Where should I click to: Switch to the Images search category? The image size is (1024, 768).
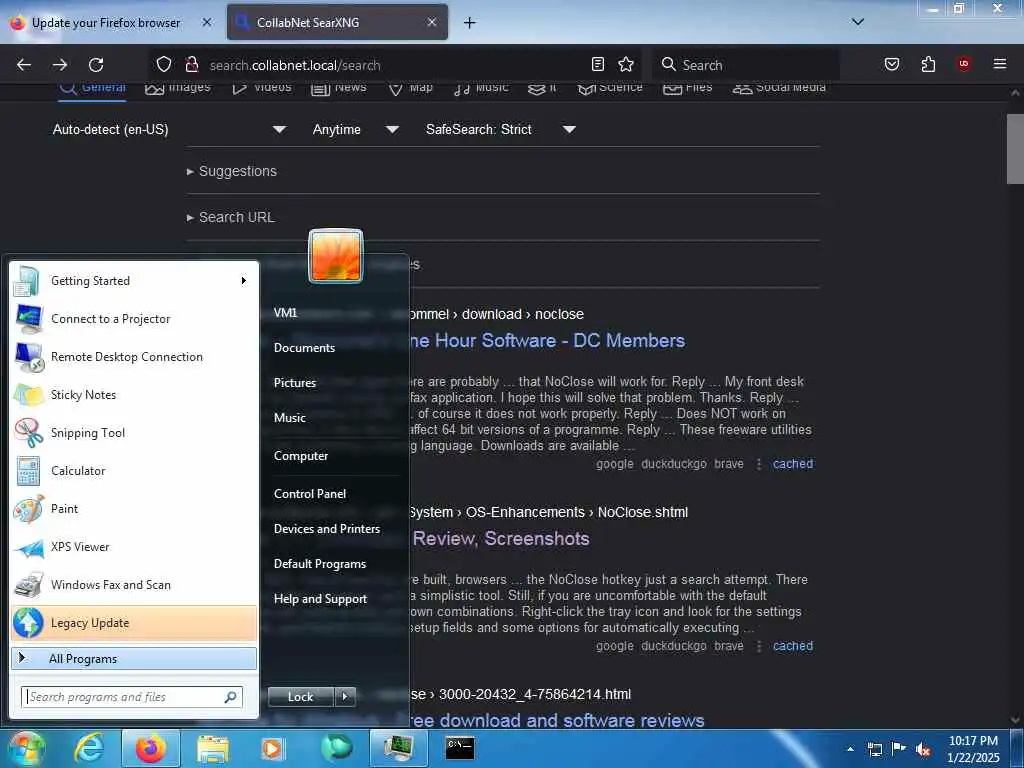[178, 88]
